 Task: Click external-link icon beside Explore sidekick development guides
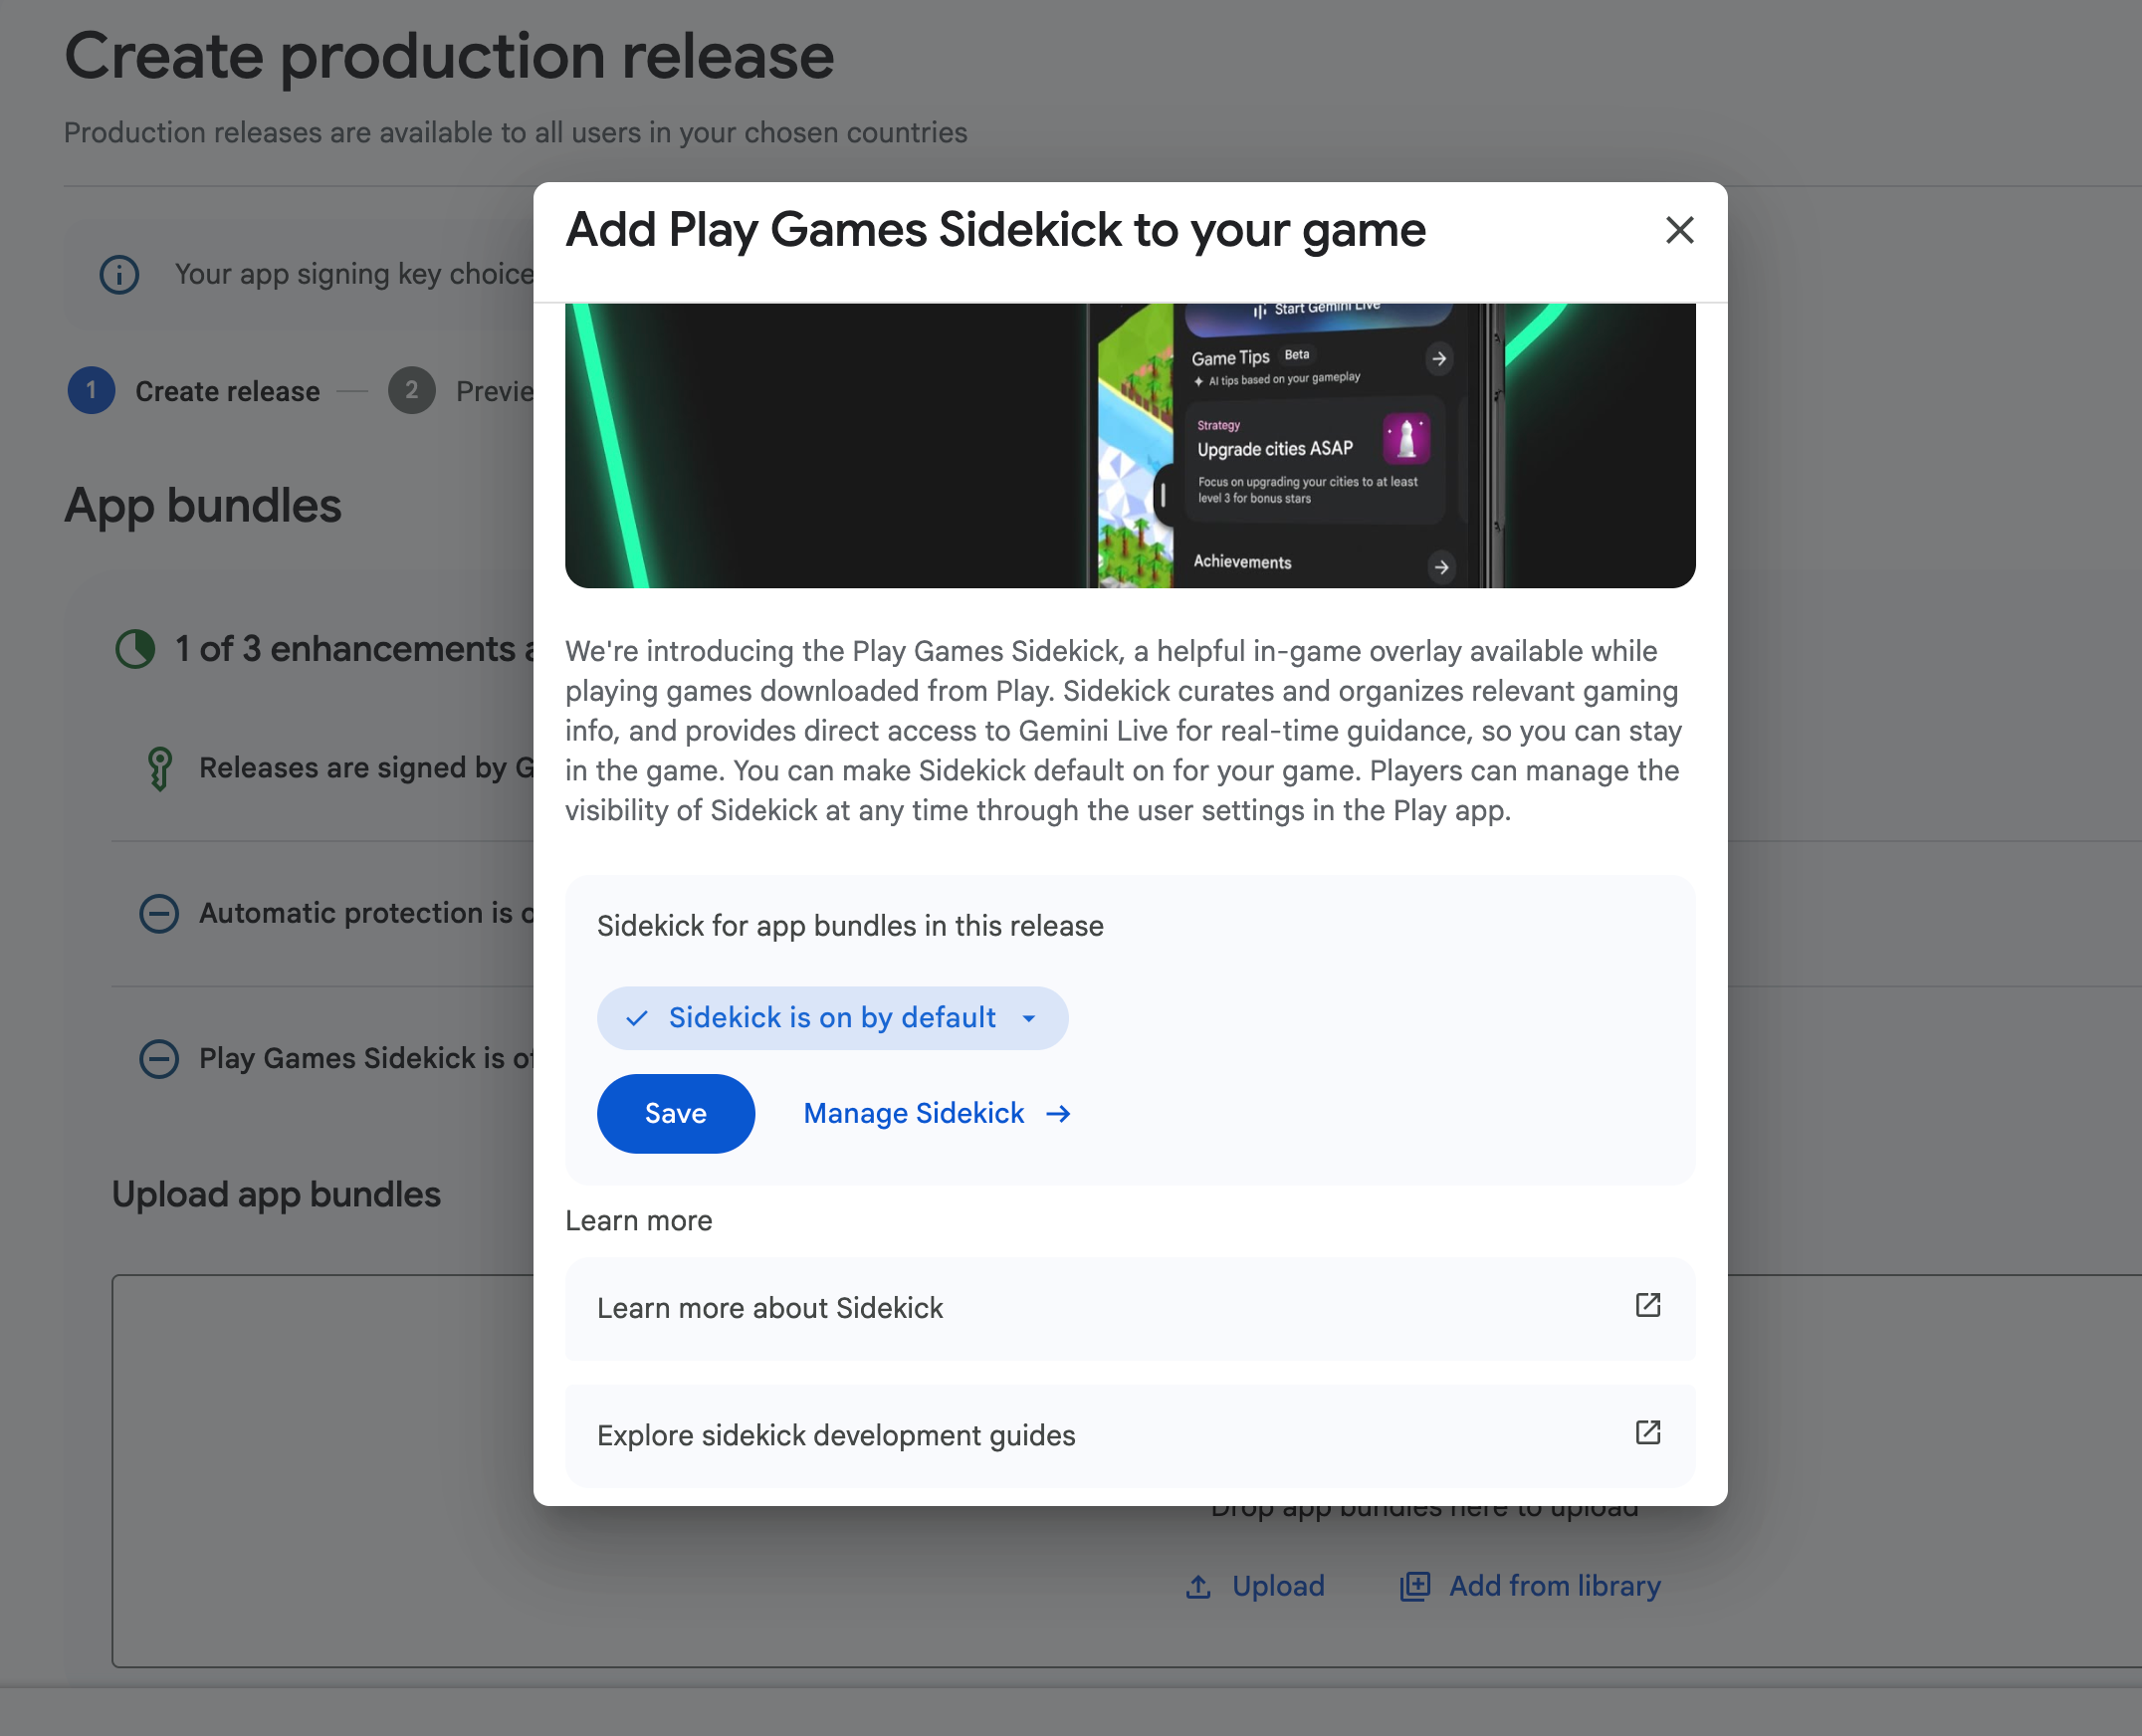click(x=1647, y=1432)
